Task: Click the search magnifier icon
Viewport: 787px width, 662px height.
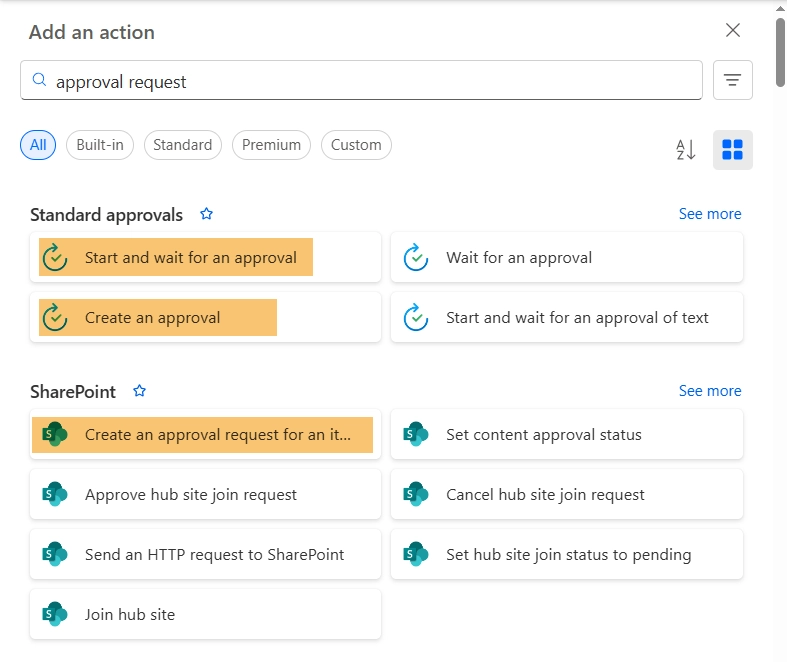Action: point(40,81)
